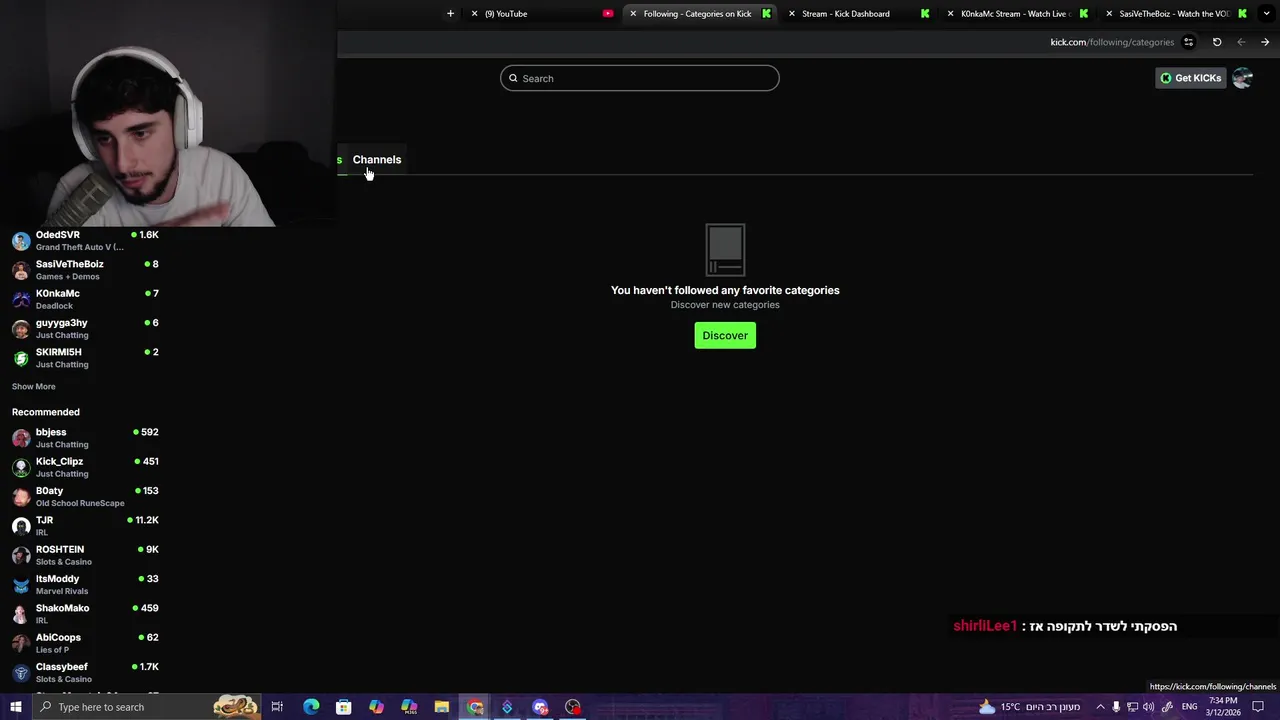Open OdedSVR channel in sidebar
1280x720 pixels.
pos(85,240)
